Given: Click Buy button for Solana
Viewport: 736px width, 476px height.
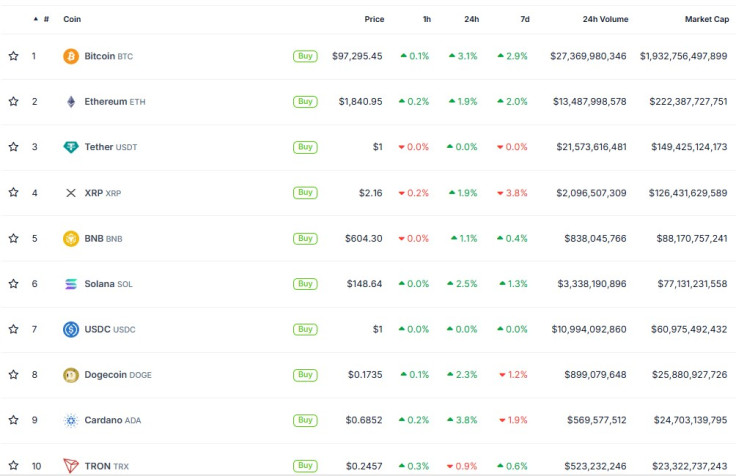Looking at the screenshot, I should click(305, 284).
